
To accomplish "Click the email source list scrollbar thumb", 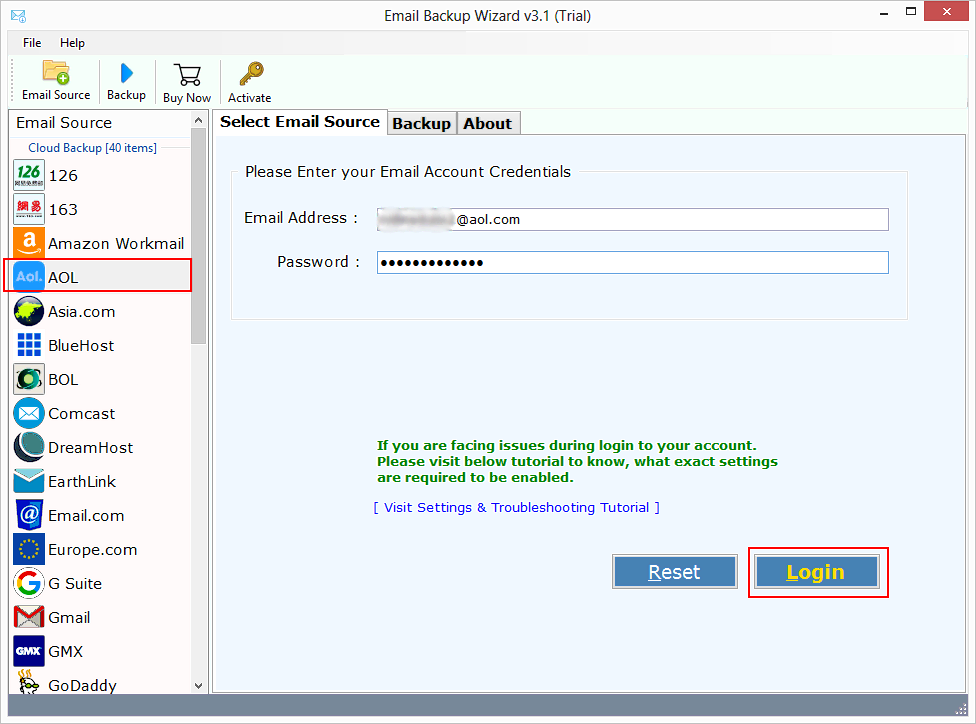I will tap(199, 237).
